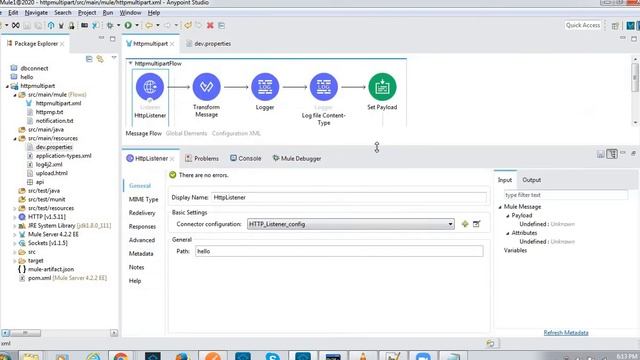Open the Redelivery settings section
640x360 pixels.
pyautogui.click(x=142, y=213)
